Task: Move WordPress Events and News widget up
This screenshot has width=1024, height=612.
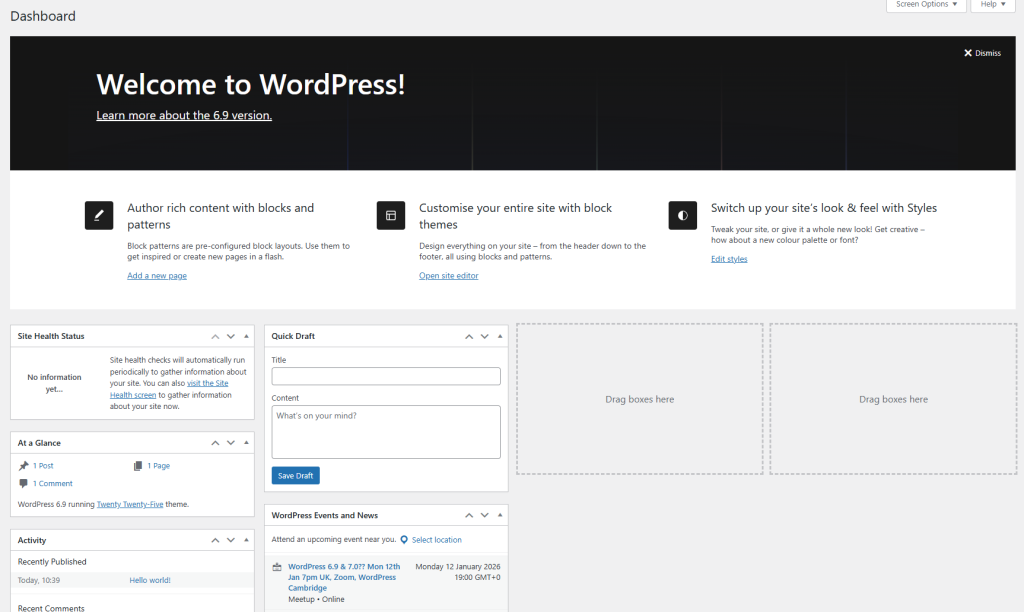Action: click(x=469, y=516)
